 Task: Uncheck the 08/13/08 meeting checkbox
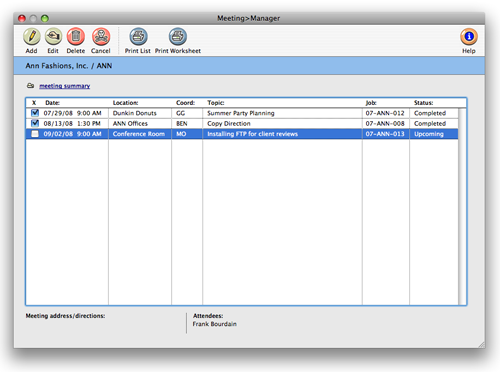(35, 123)
